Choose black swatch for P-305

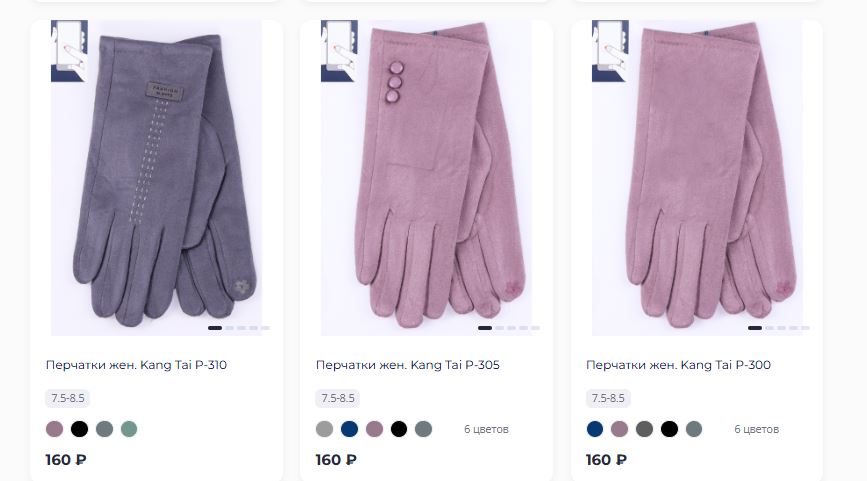coord(399,429)
